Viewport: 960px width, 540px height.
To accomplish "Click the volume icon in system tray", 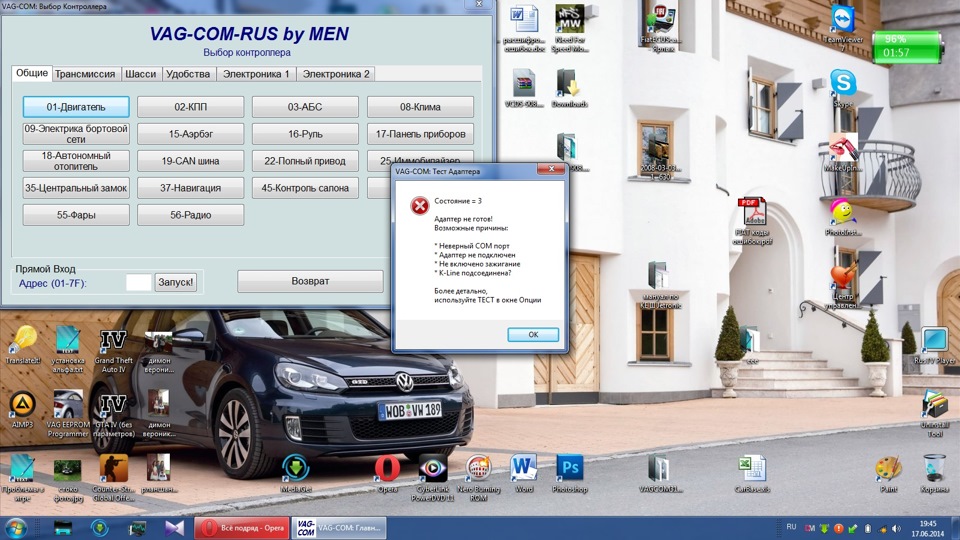I will point(896,528).
